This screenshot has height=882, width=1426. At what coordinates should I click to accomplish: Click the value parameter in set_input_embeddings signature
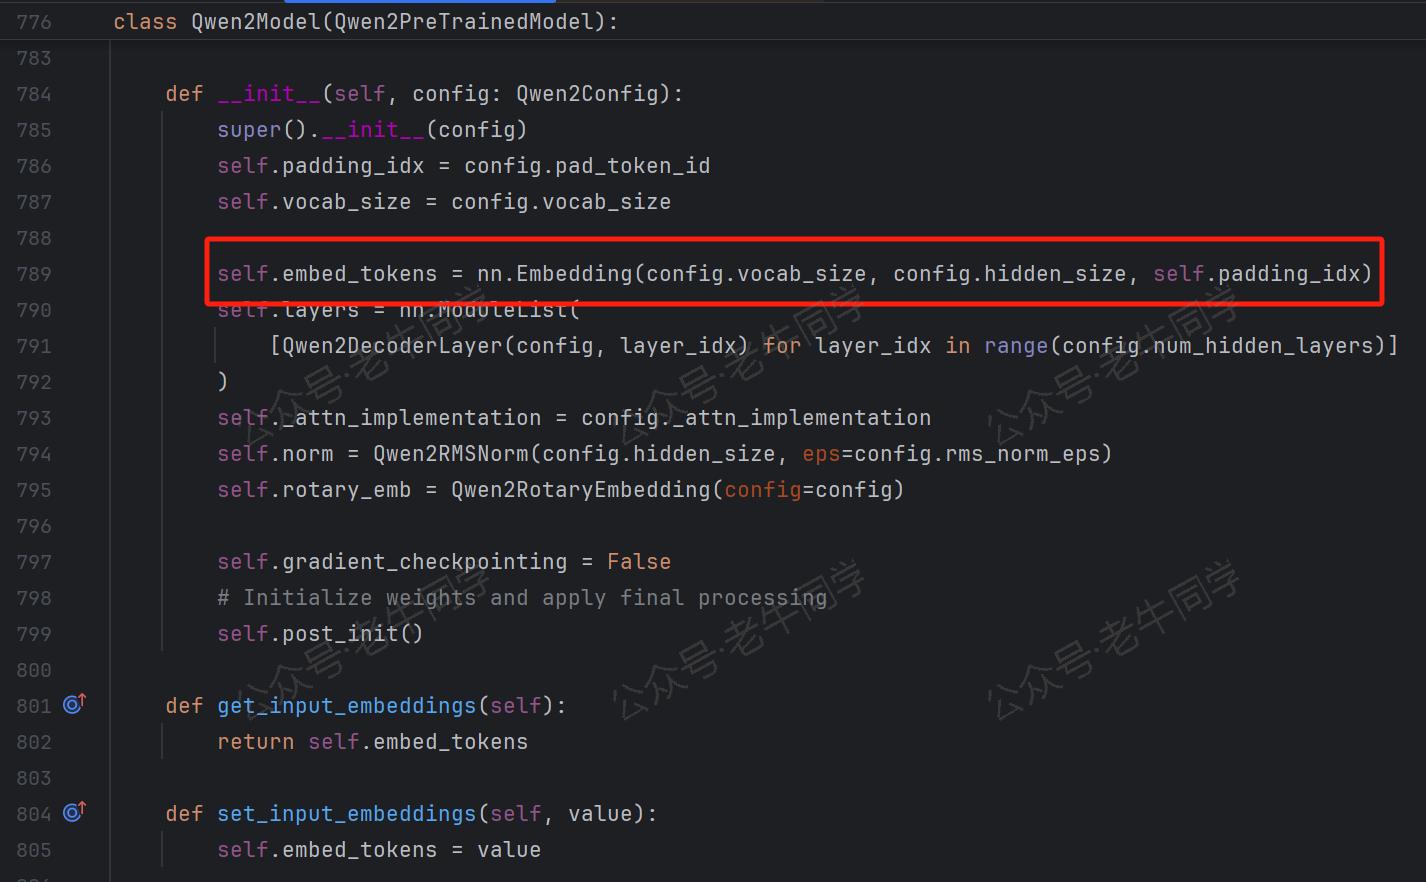[600, 814]
